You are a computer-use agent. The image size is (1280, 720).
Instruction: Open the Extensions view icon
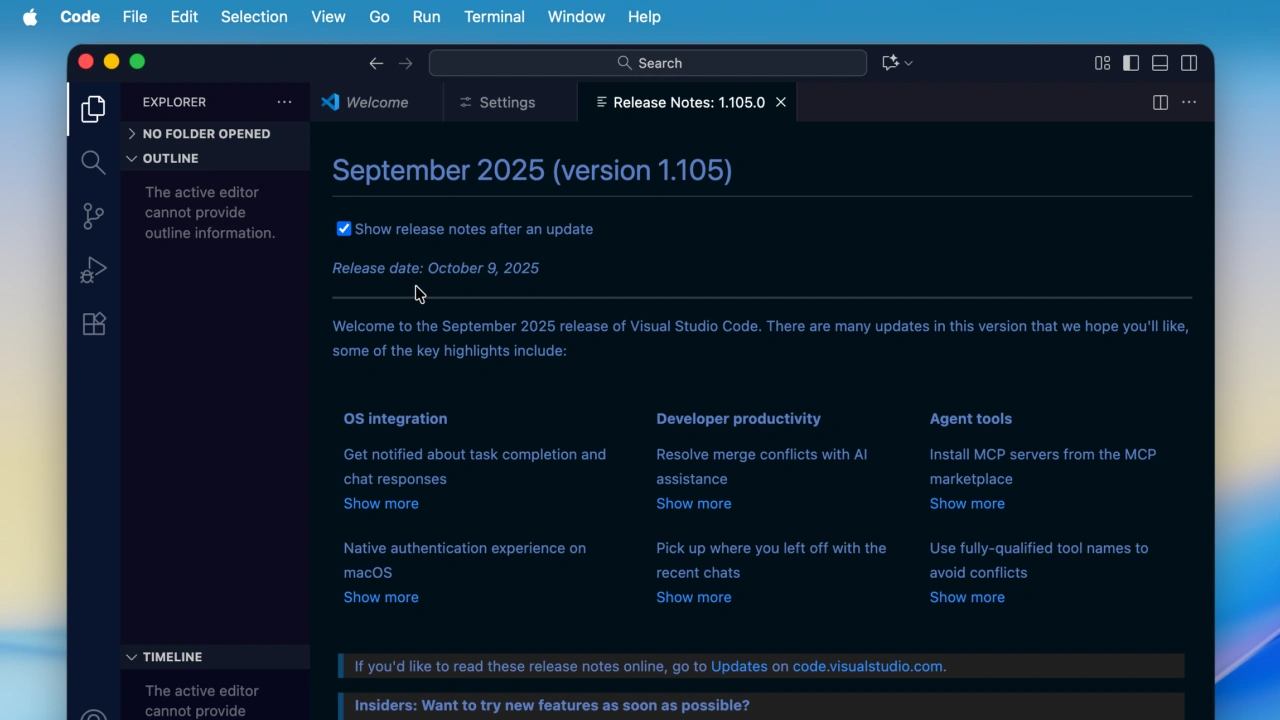(93, 323)
